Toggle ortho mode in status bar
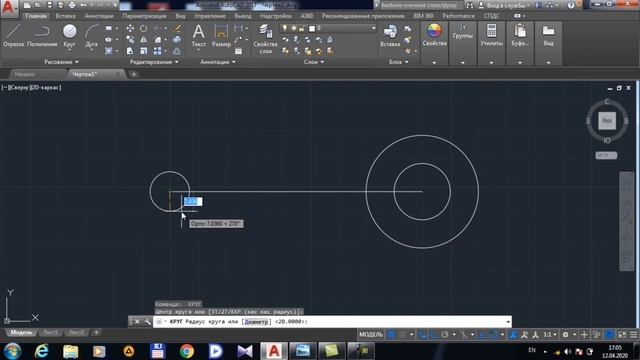Viewport: 640px width, 360px height. pos(434,335)
